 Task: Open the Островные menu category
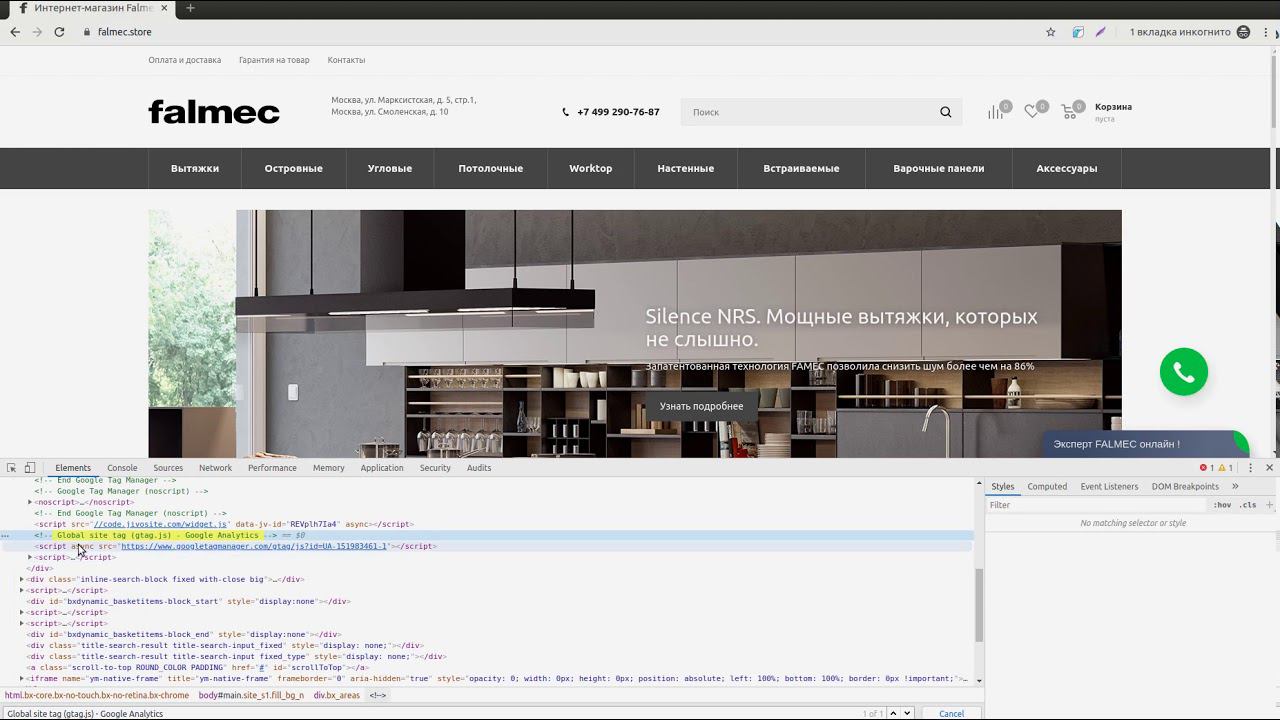coord(294,168)
